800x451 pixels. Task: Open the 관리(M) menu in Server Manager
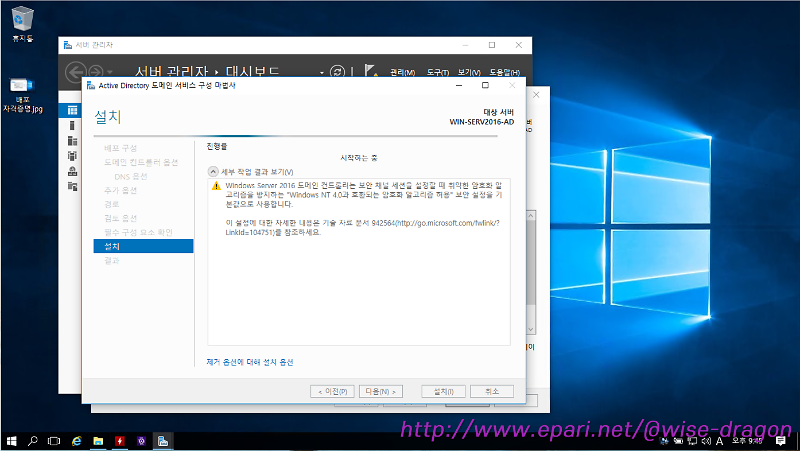click(403, 73)
